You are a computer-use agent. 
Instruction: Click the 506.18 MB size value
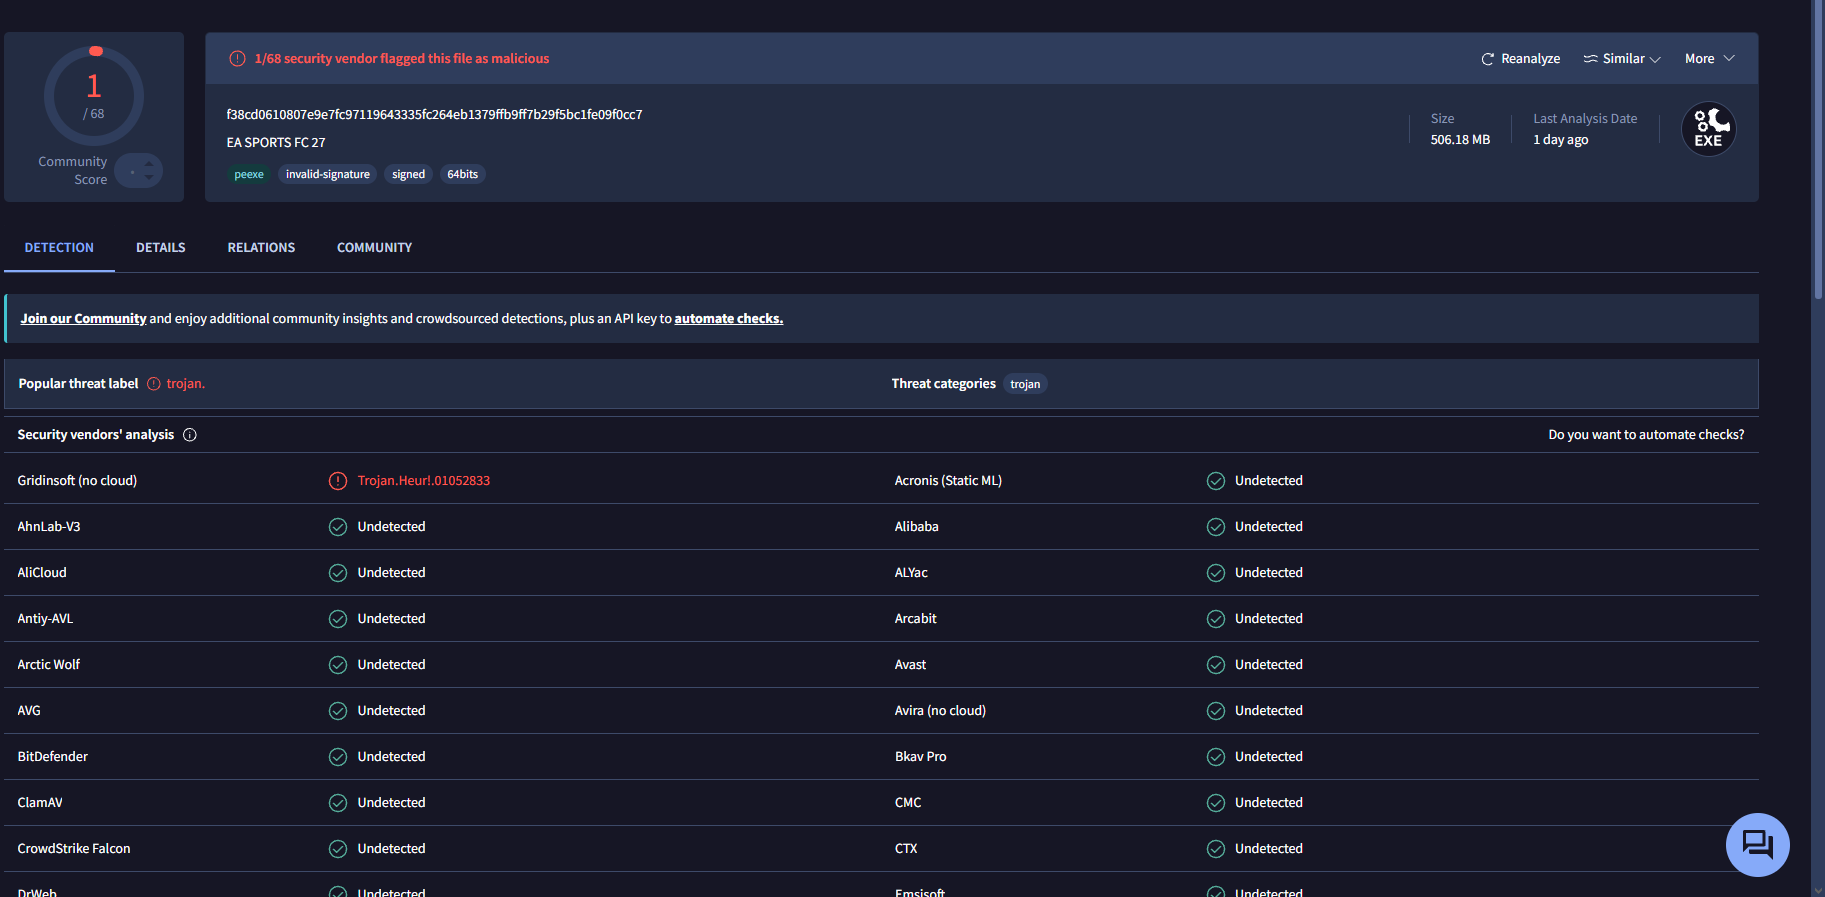click(x=1460, y=140)
